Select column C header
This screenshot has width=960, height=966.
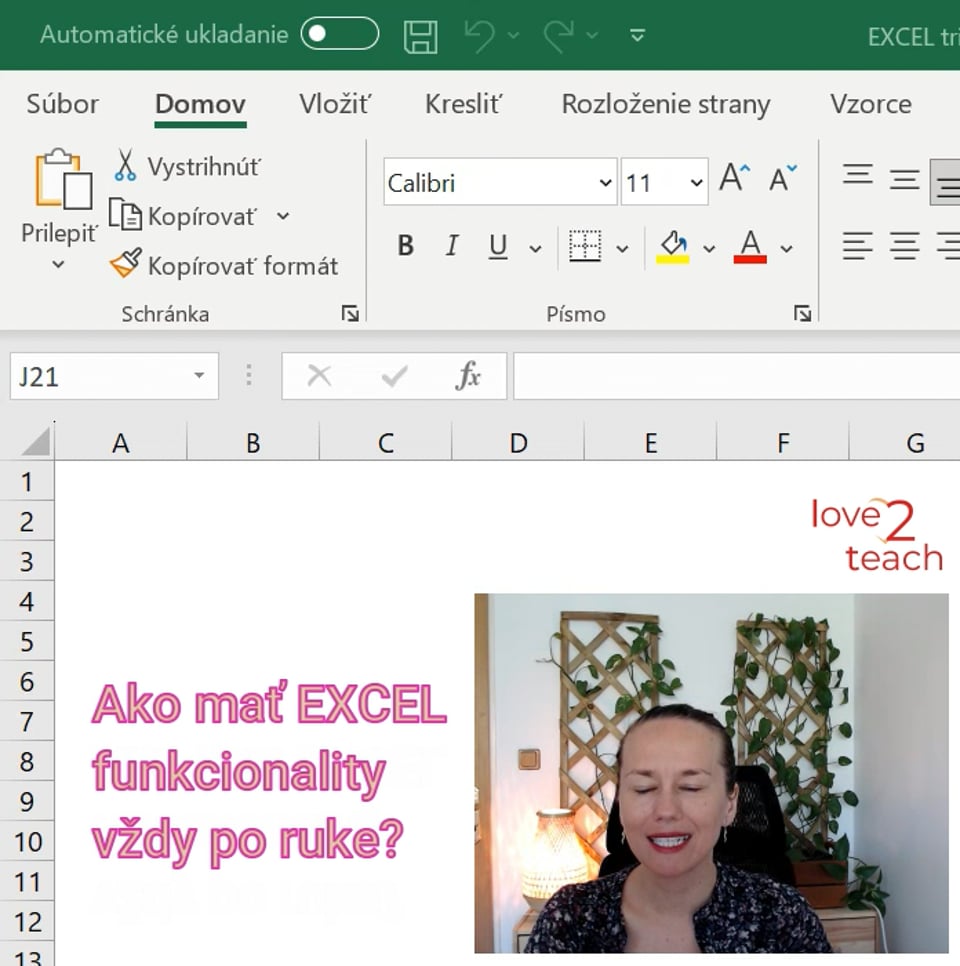tap(386, 442)
